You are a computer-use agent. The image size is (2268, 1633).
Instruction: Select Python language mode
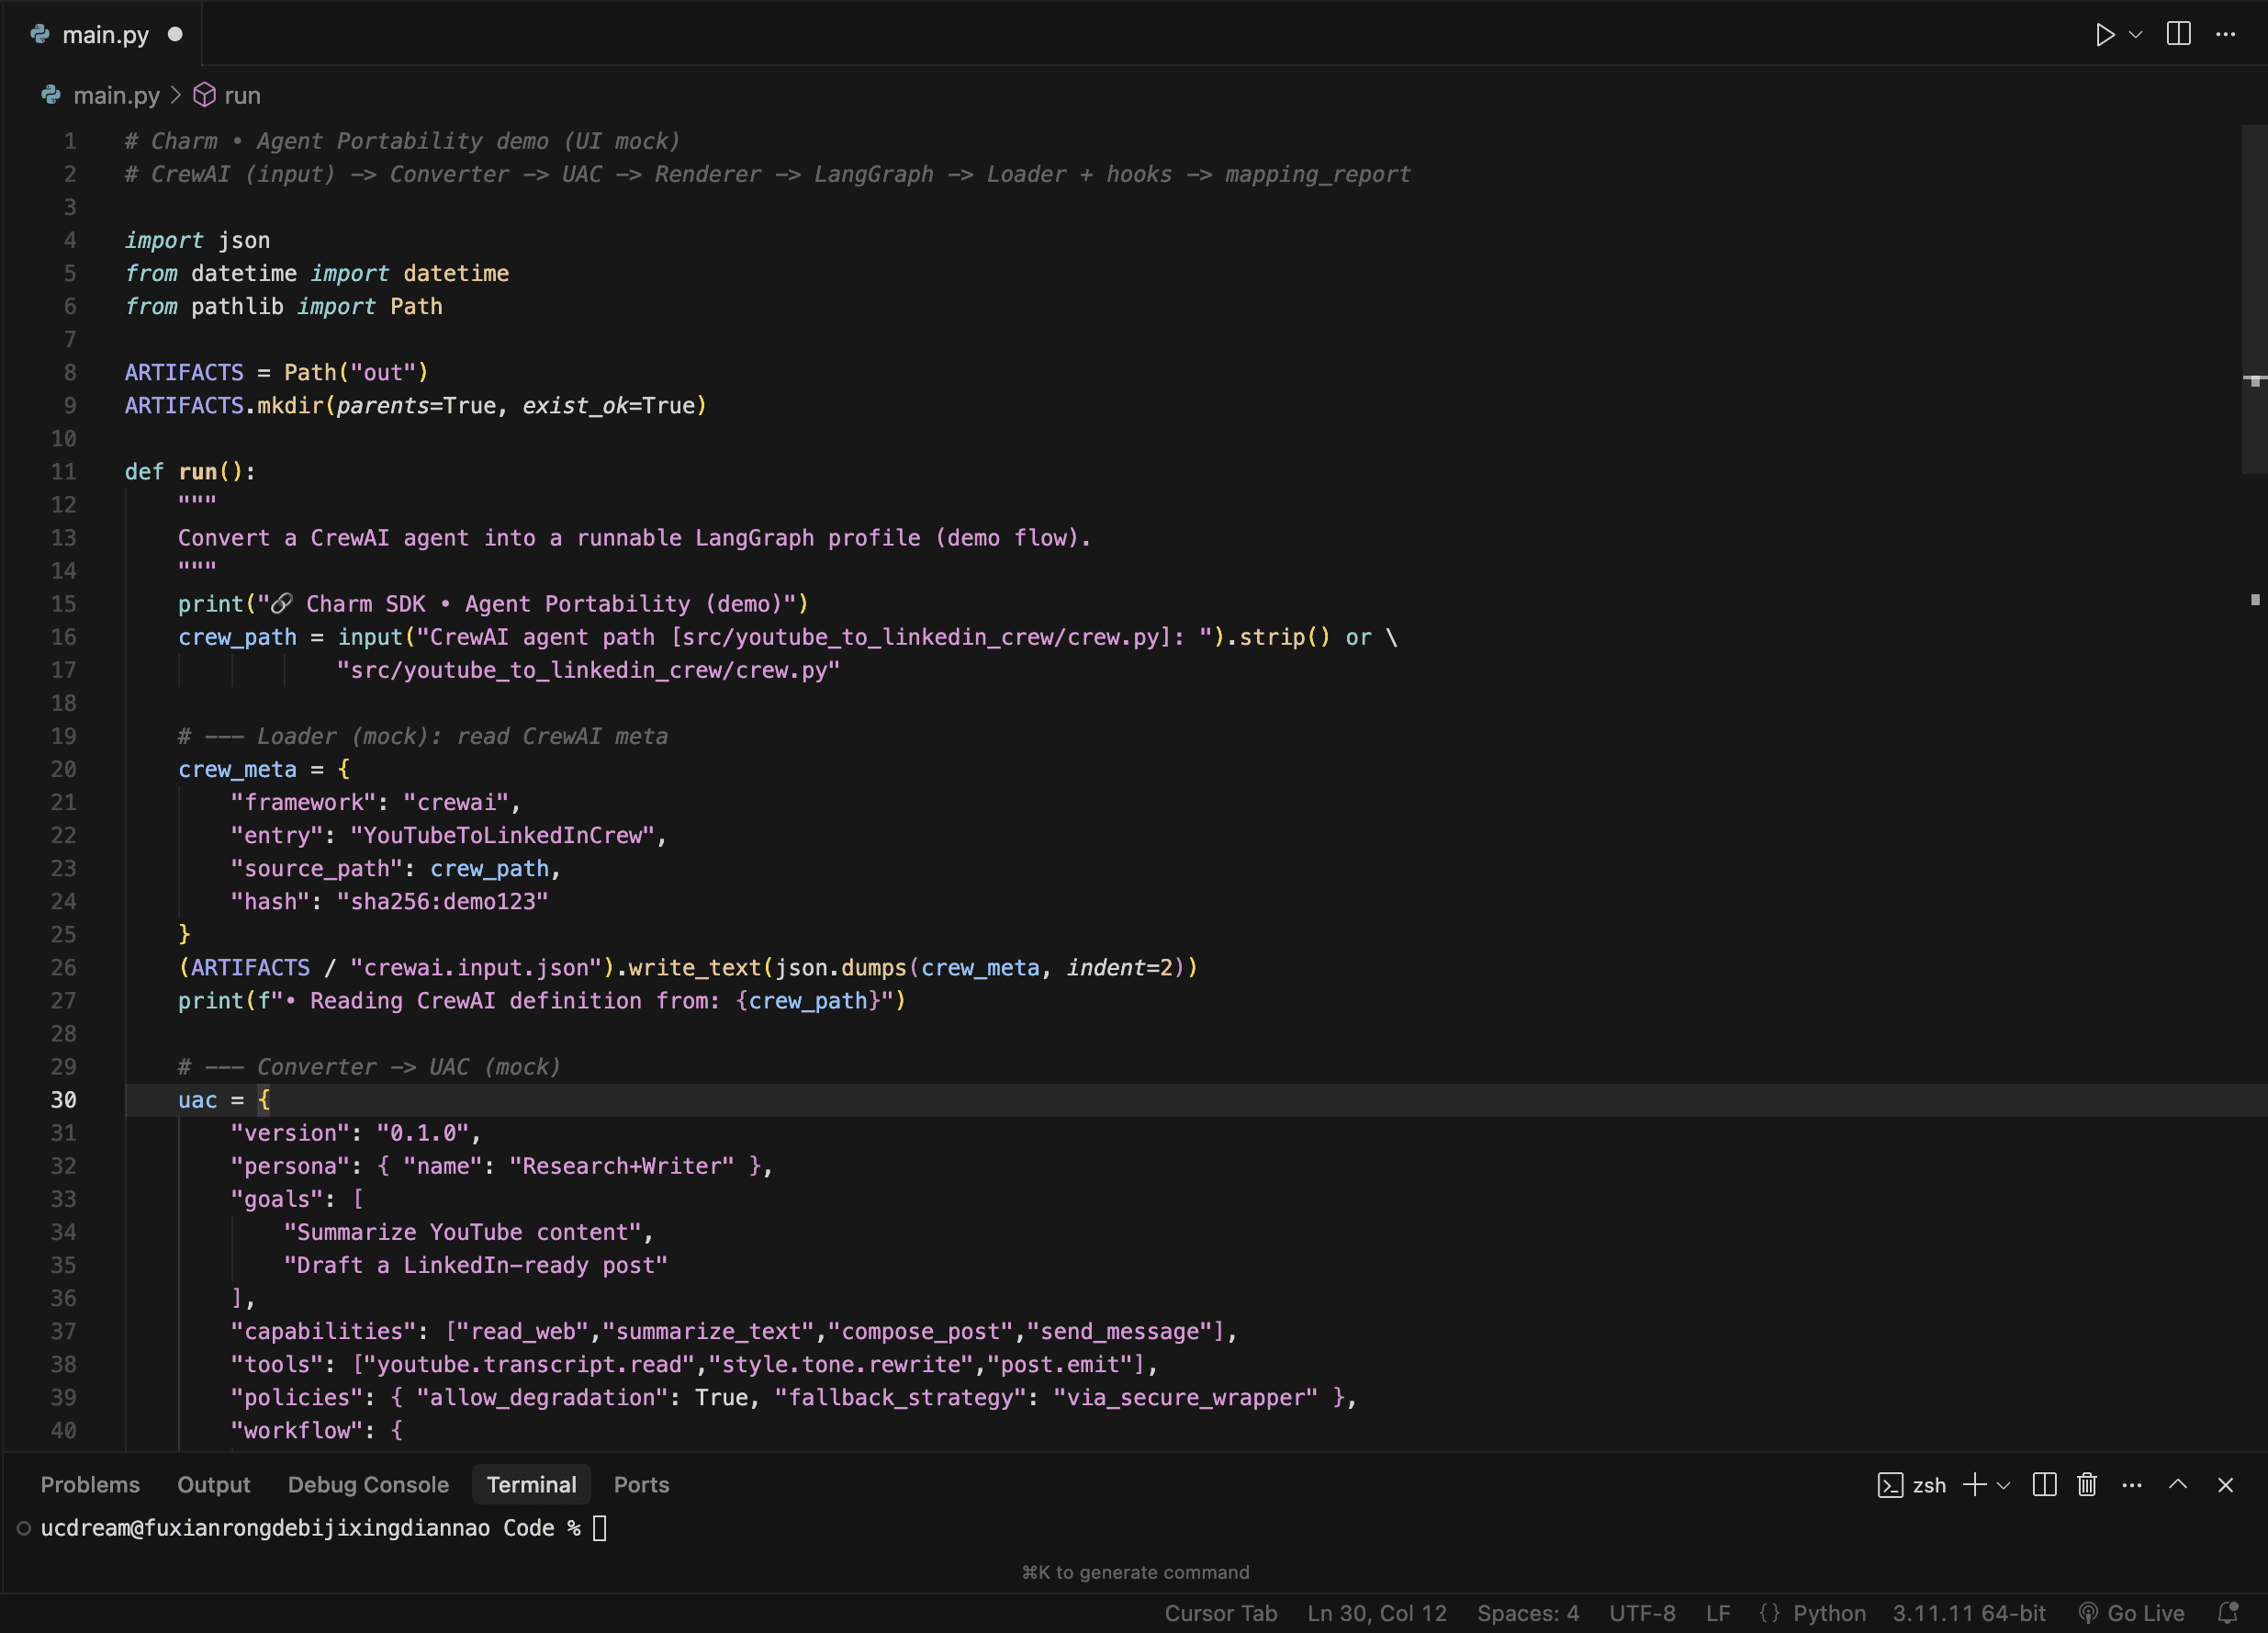click(1828, 1612)
